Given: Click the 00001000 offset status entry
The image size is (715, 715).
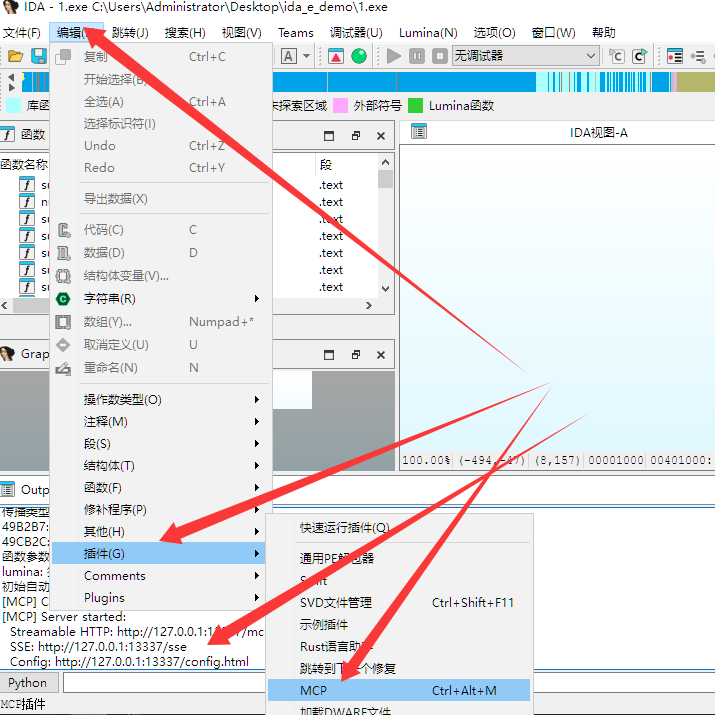Looking at the screenshot, I should click(616, 460).
